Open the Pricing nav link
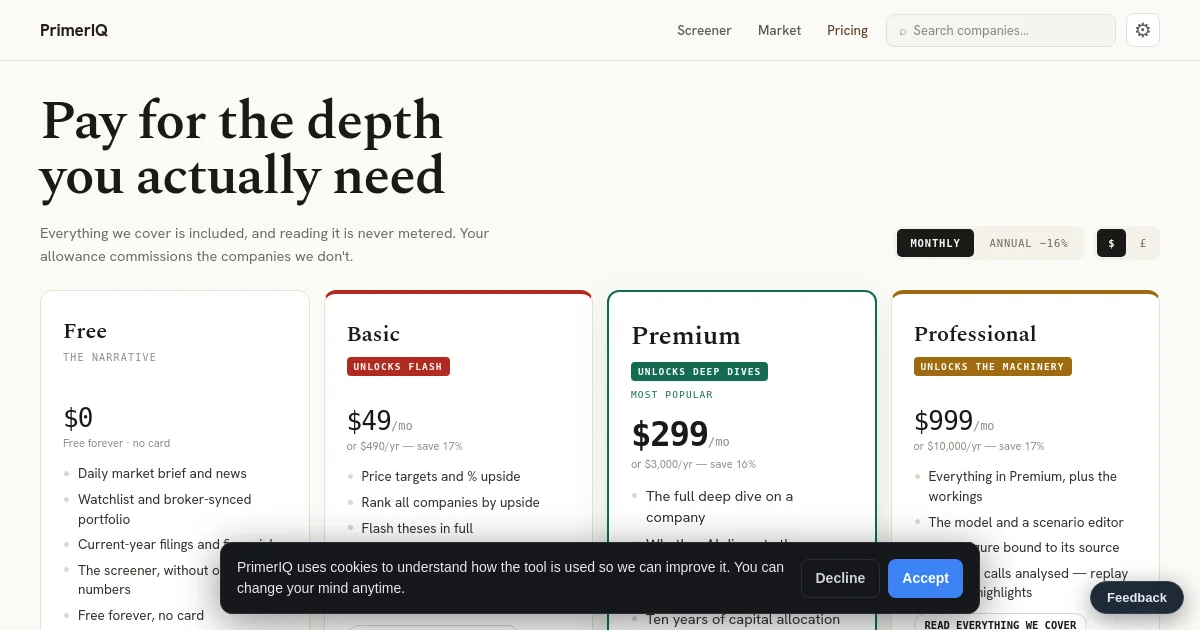Image resolution: width=1200 pixels, height=630 pixels. point(847,30)
